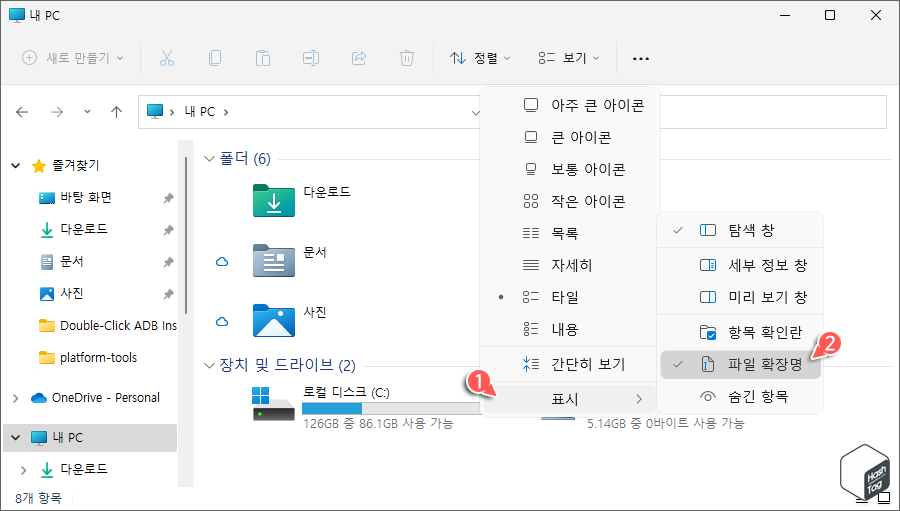This screenshot has width=900, height=511.
Task: Collapse the 폴더 (6) group
Action: 209,158
